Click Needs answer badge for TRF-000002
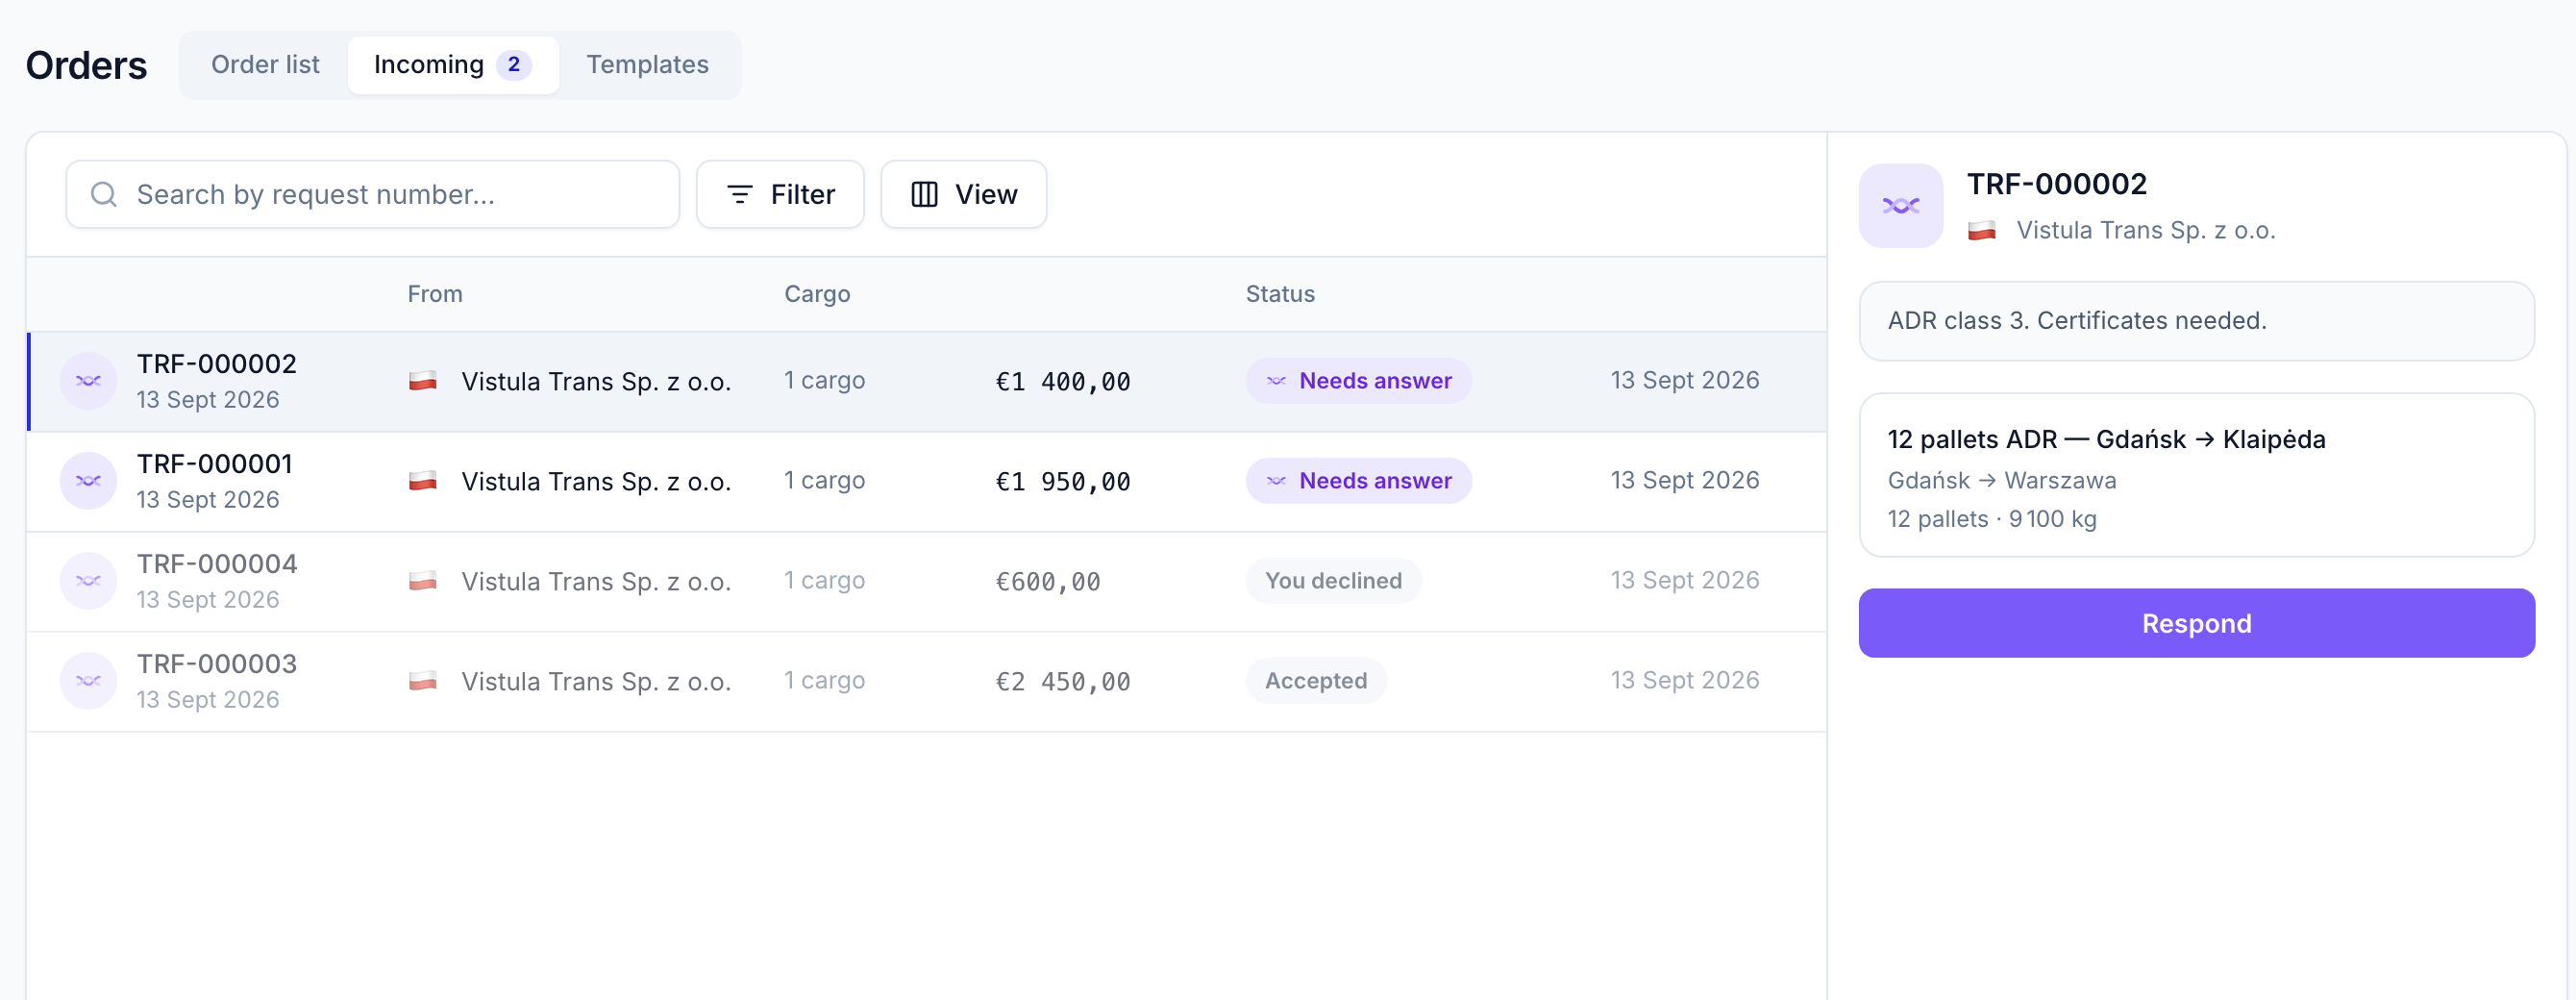 [1358, 381]
